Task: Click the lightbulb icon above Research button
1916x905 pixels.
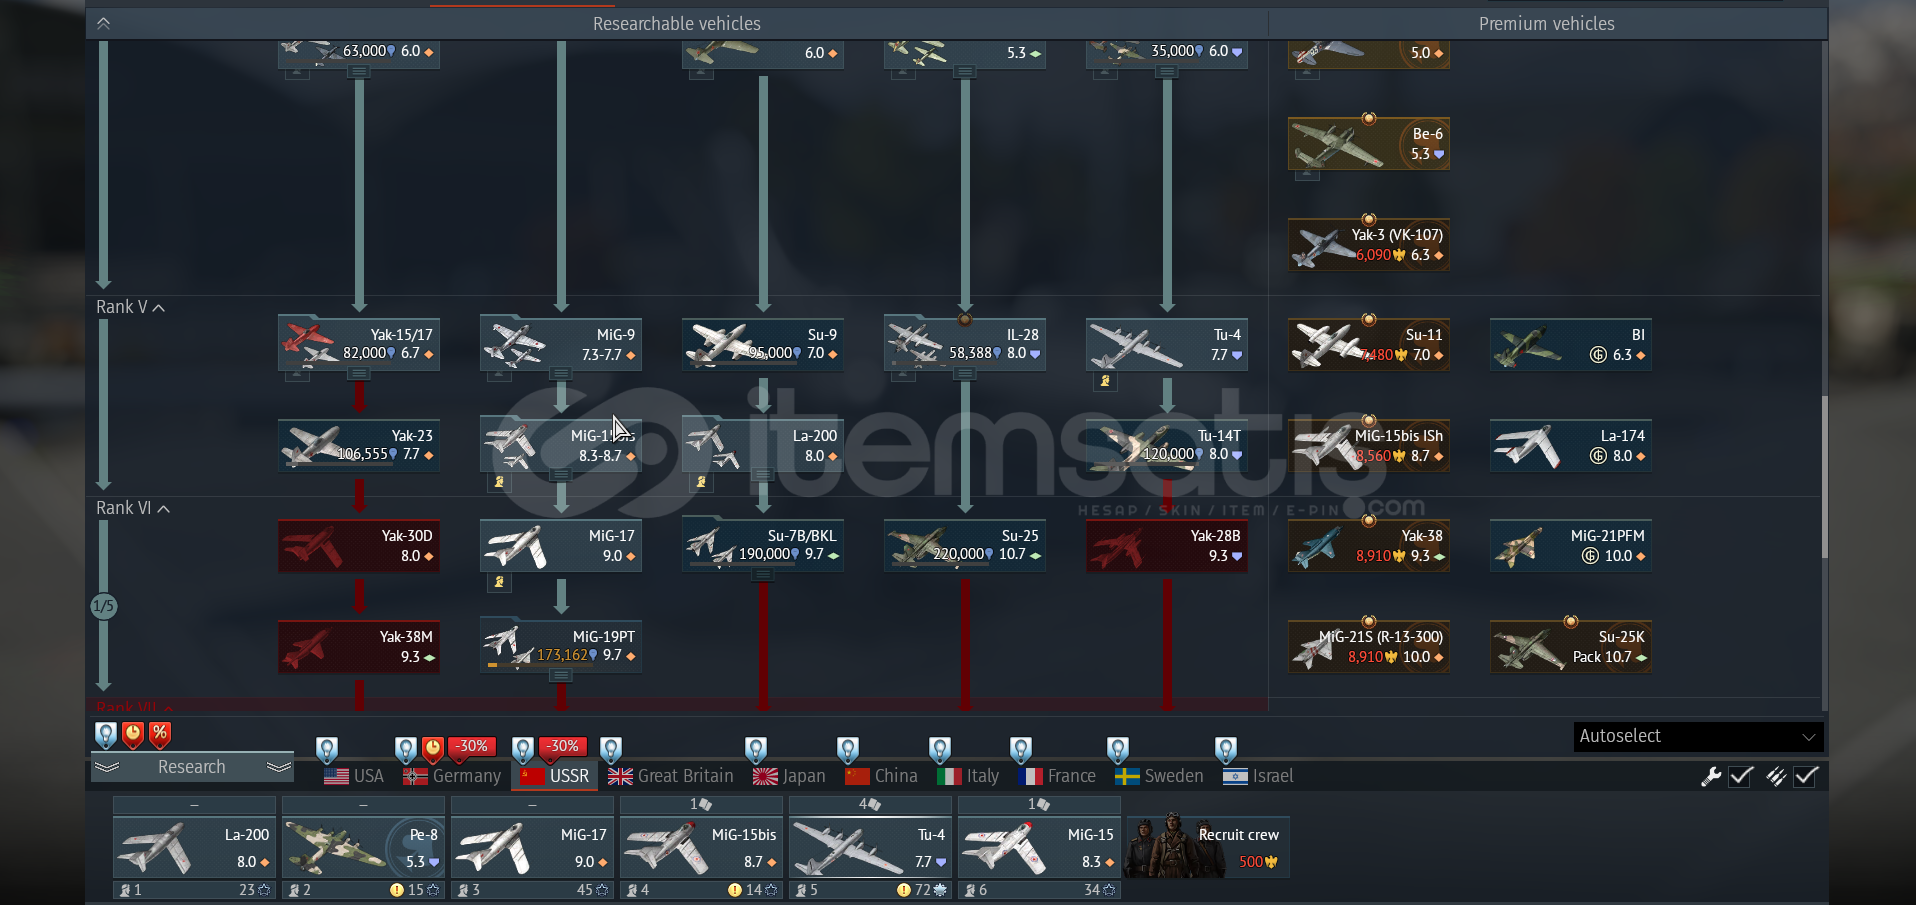Action: pos(106,735)
